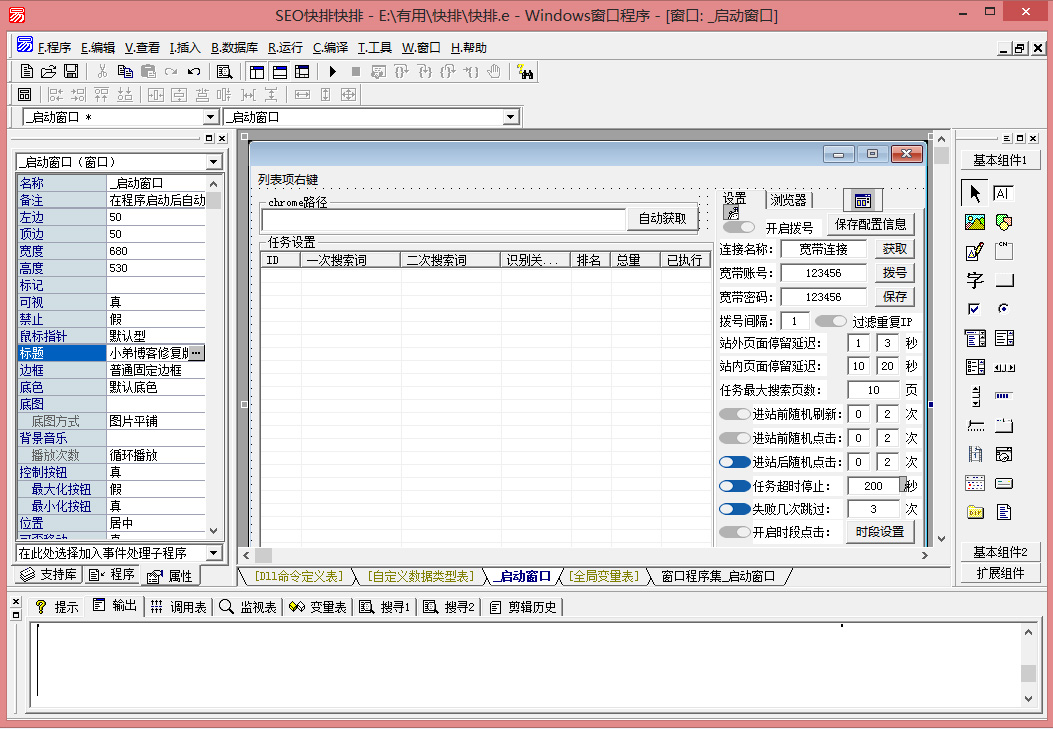Click the 拨号 button
This screenshot has height=729, width=1053.
pyautogui.click(x=895, y=273)
